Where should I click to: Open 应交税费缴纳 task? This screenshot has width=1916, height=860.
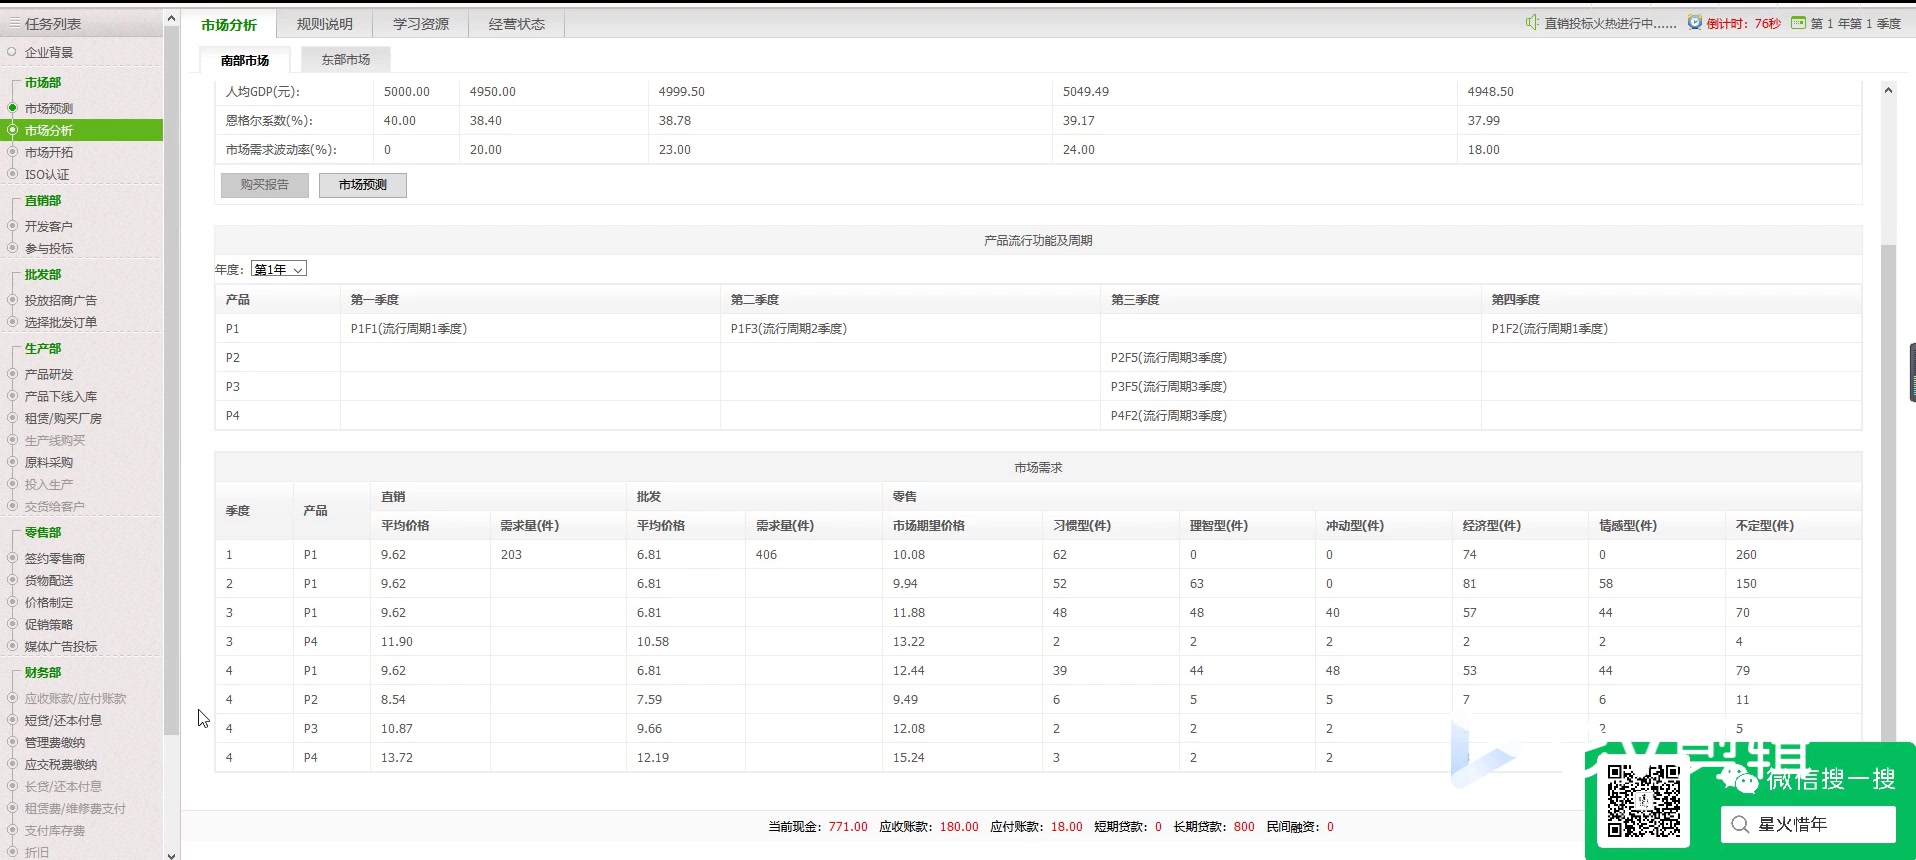pos(61,764)
